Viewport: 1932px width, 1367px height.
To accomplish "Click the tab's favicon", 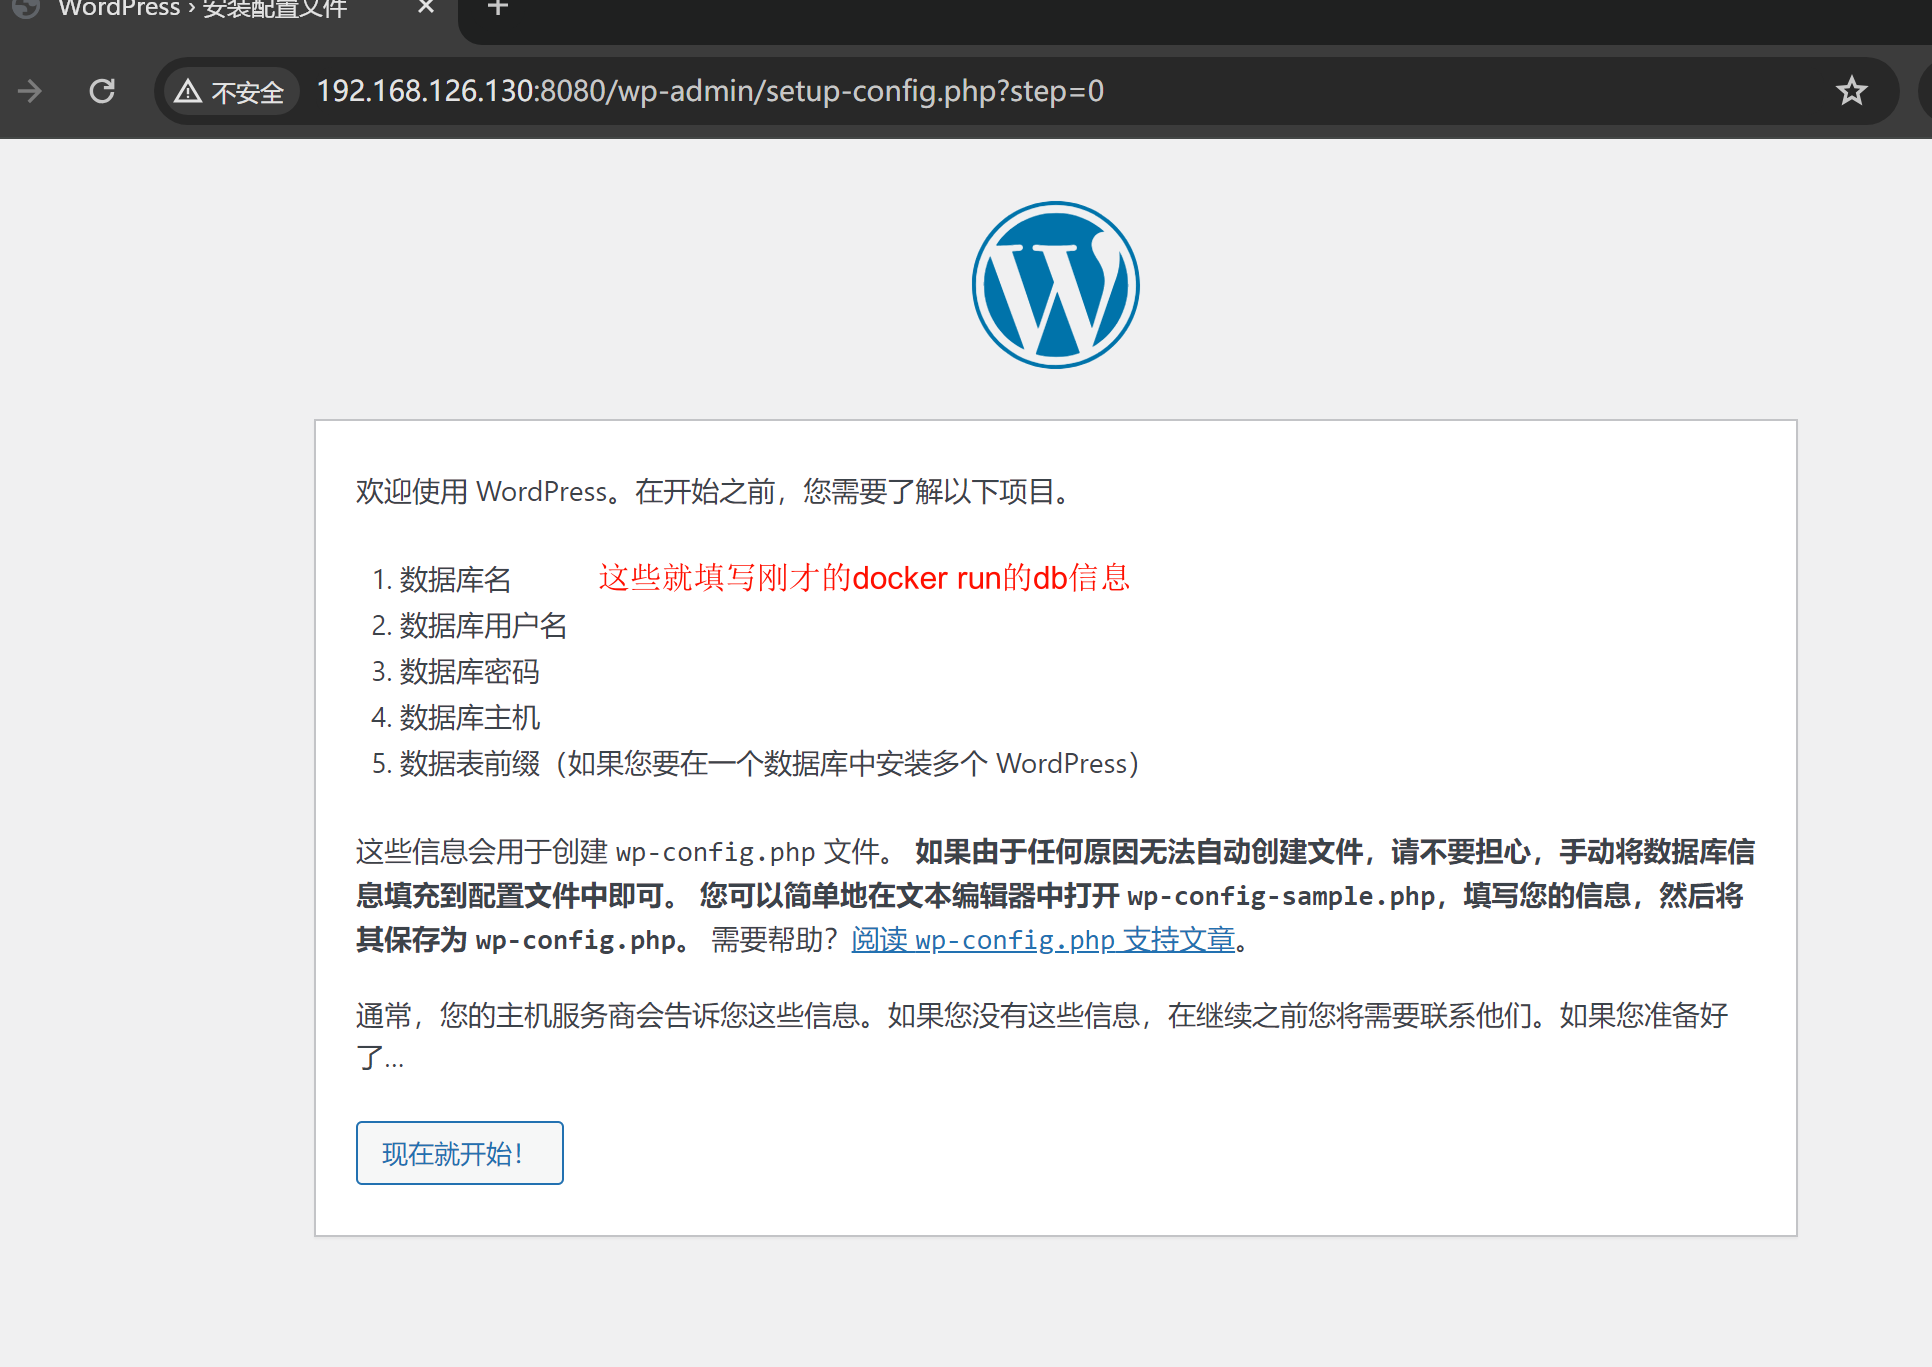I will point(26,9).
